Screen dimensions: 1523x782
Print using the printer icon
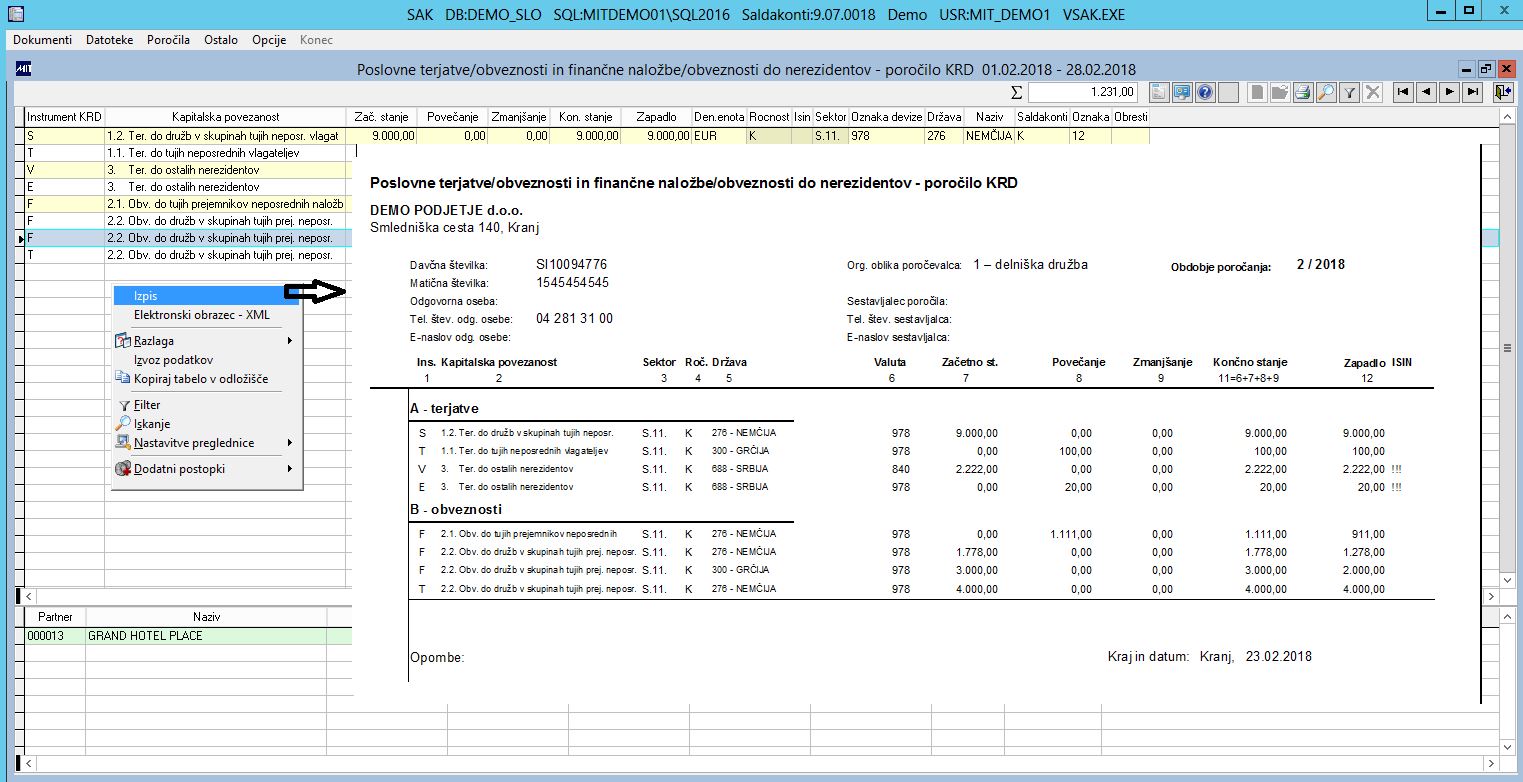point(1303,92)
